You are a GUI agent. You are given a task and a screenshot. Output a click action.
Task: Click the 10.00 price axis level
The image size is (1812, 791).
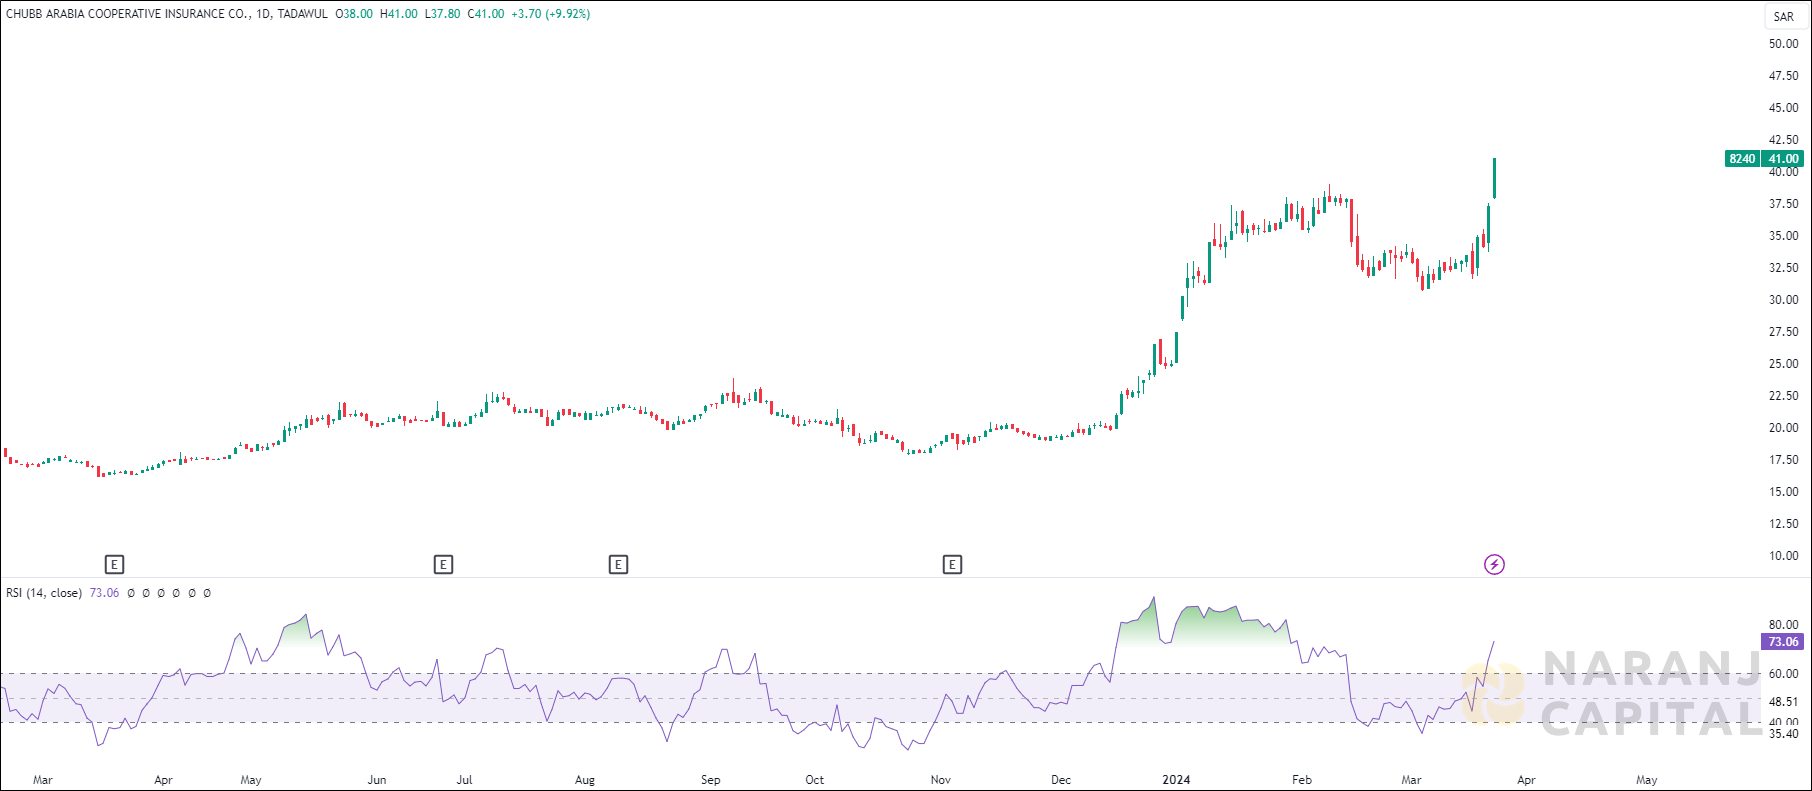(1783, 556)
